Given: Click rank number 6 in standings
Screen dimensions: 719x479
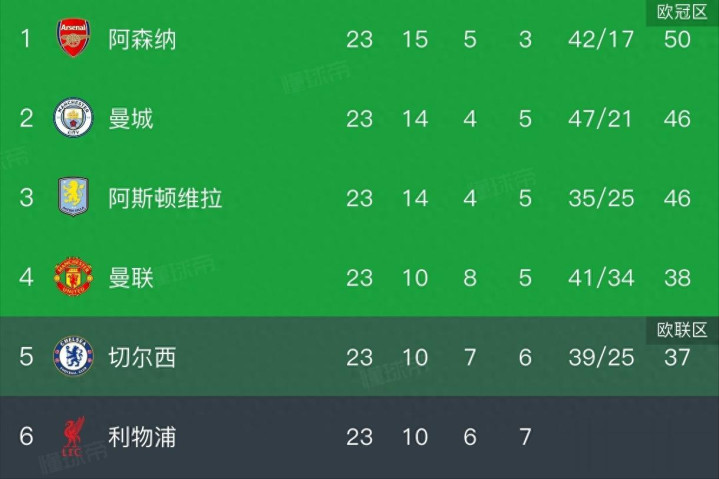Looking at the screenshot, I should click(27, 437).
